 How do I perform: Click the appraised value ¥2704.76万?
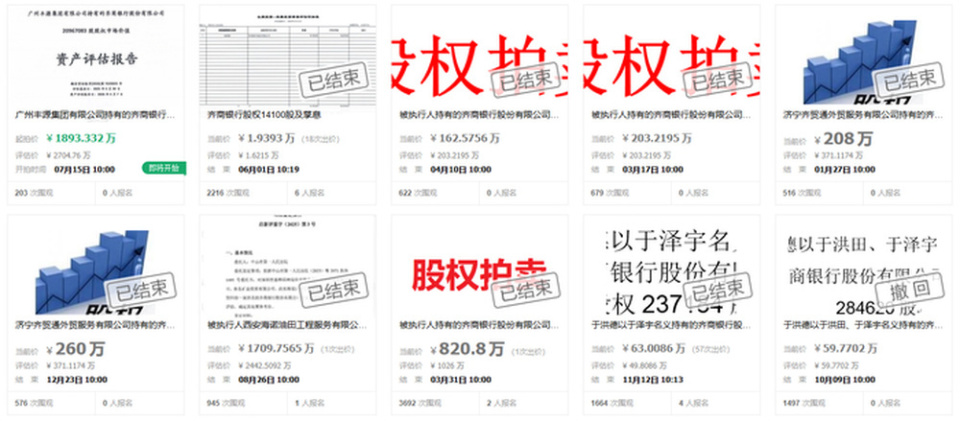click(x=69, y=155)
